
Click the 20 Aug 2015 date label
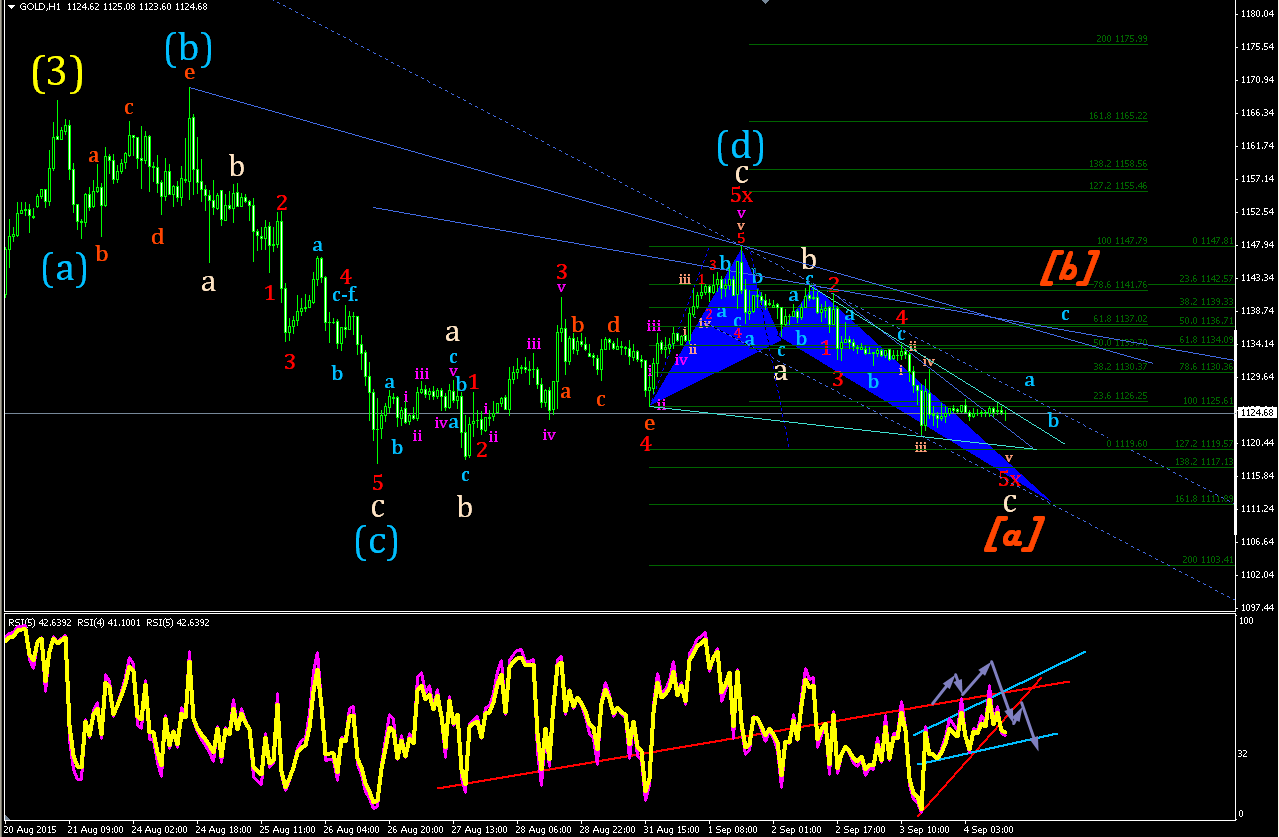(x=28, y=830)
